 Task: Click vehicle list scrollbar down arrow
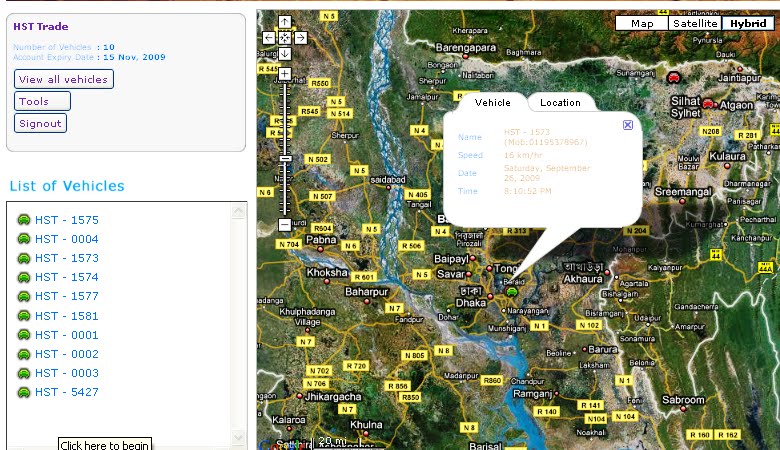coord(238,438)
